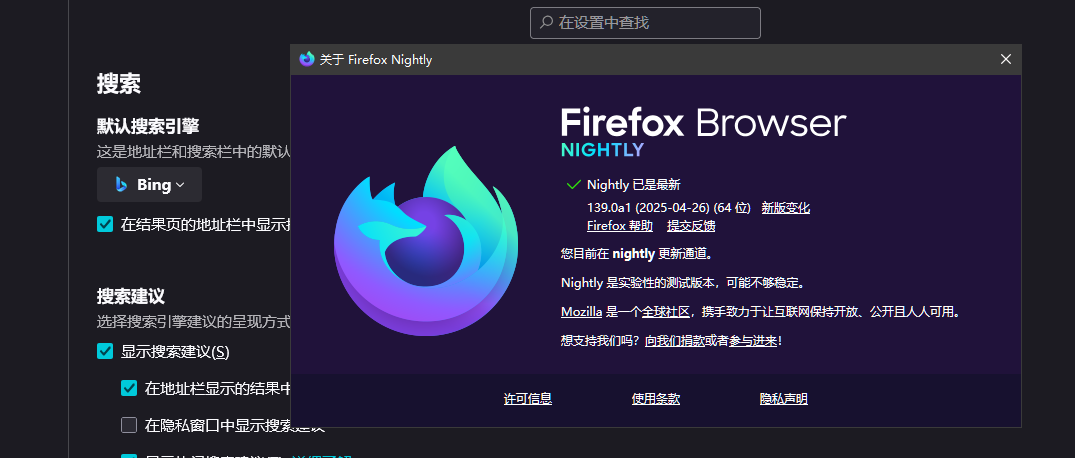Click the version text 139.0a1 (2025-04-26) (64 位)
This screenshot has height=458, width=1075.
(x=669, y=208)
